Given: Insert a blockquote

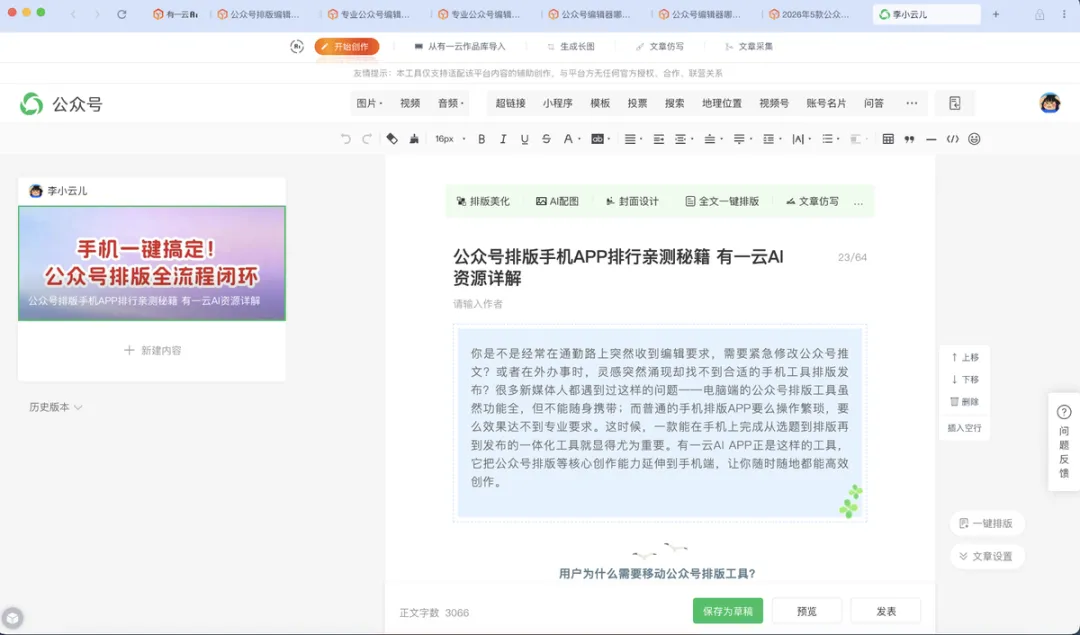Looking at the screenshot, I should pos(909,139).
